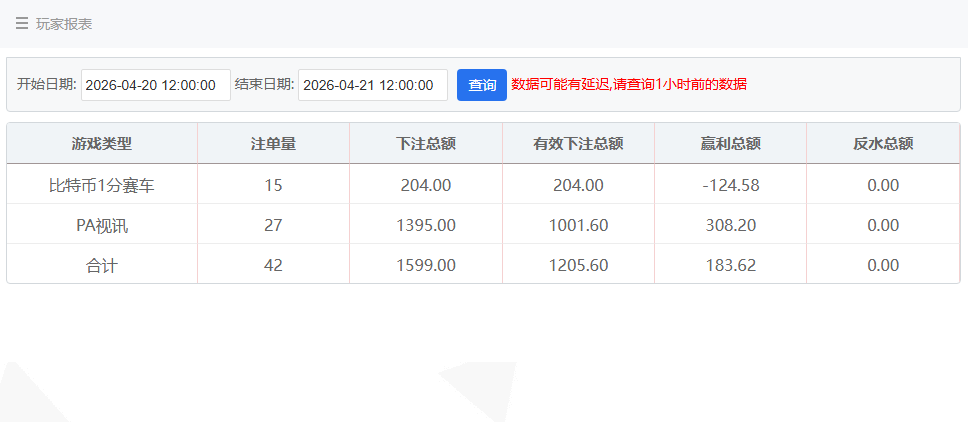Click the 反水总额 column header
The height and width of the screenshot is (422, 968).
pos(883,143)
